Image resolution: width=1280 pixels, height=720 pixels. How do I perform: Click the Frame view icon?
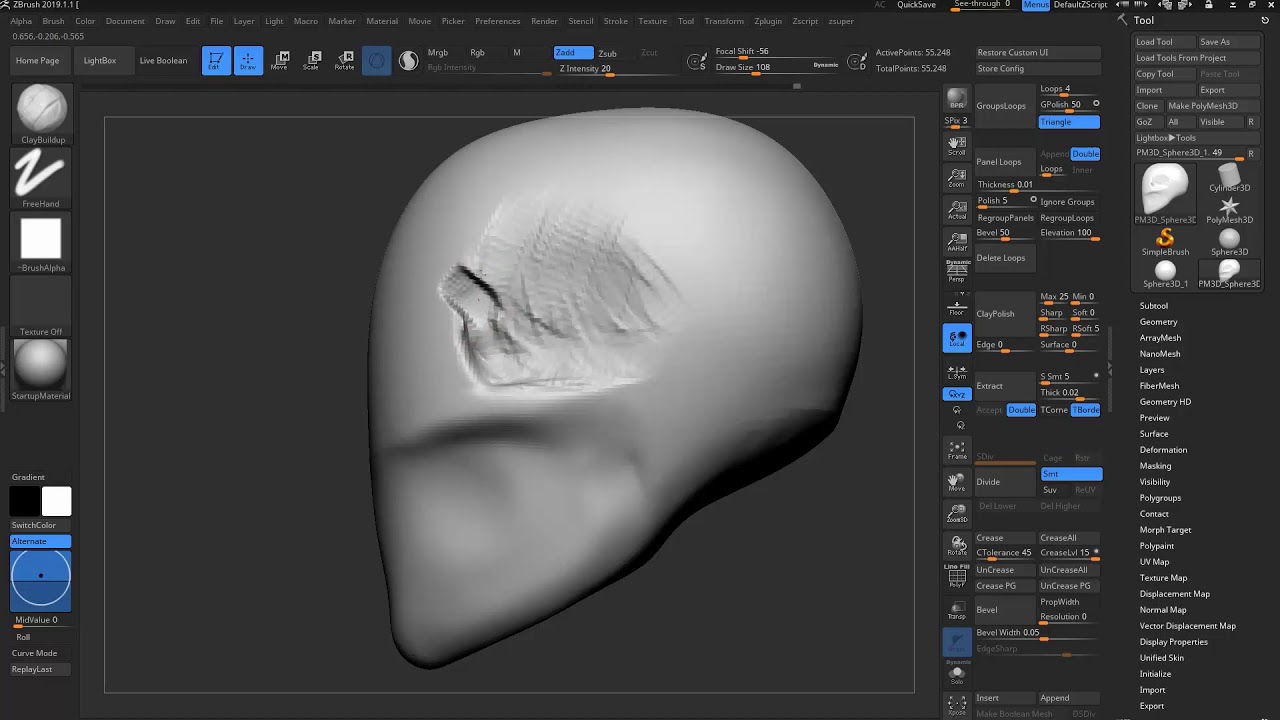click(x=957, y=450)
